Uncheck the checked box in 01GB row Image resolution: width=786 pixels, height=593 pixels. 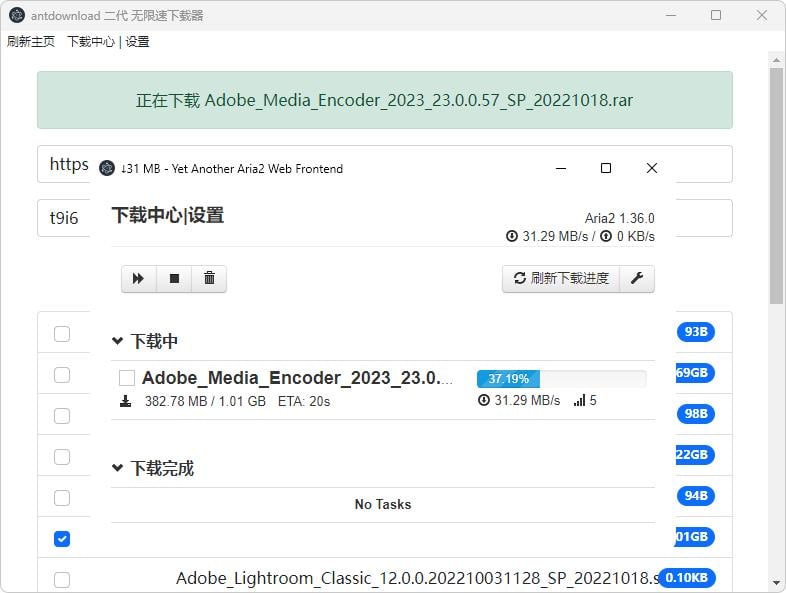(62, 539)
